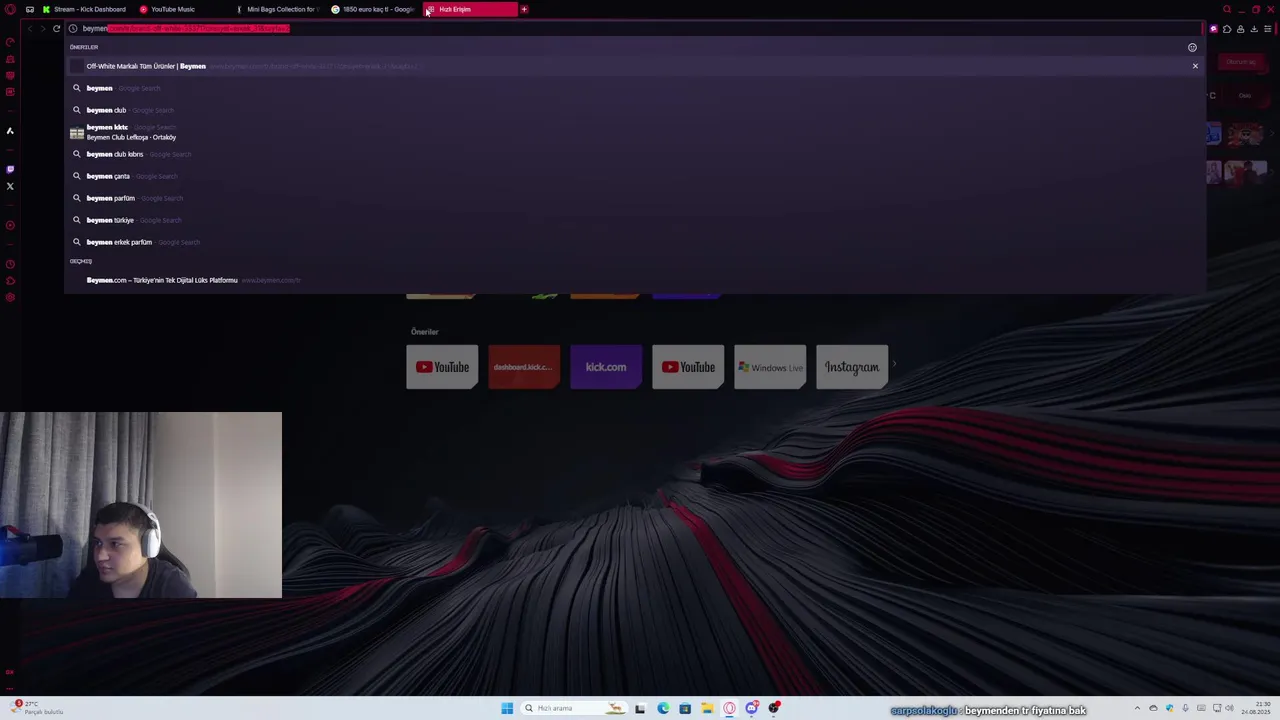Go back with the back arrow
The width and height of the screenshot is (1280, 720).
coord(29,28)
